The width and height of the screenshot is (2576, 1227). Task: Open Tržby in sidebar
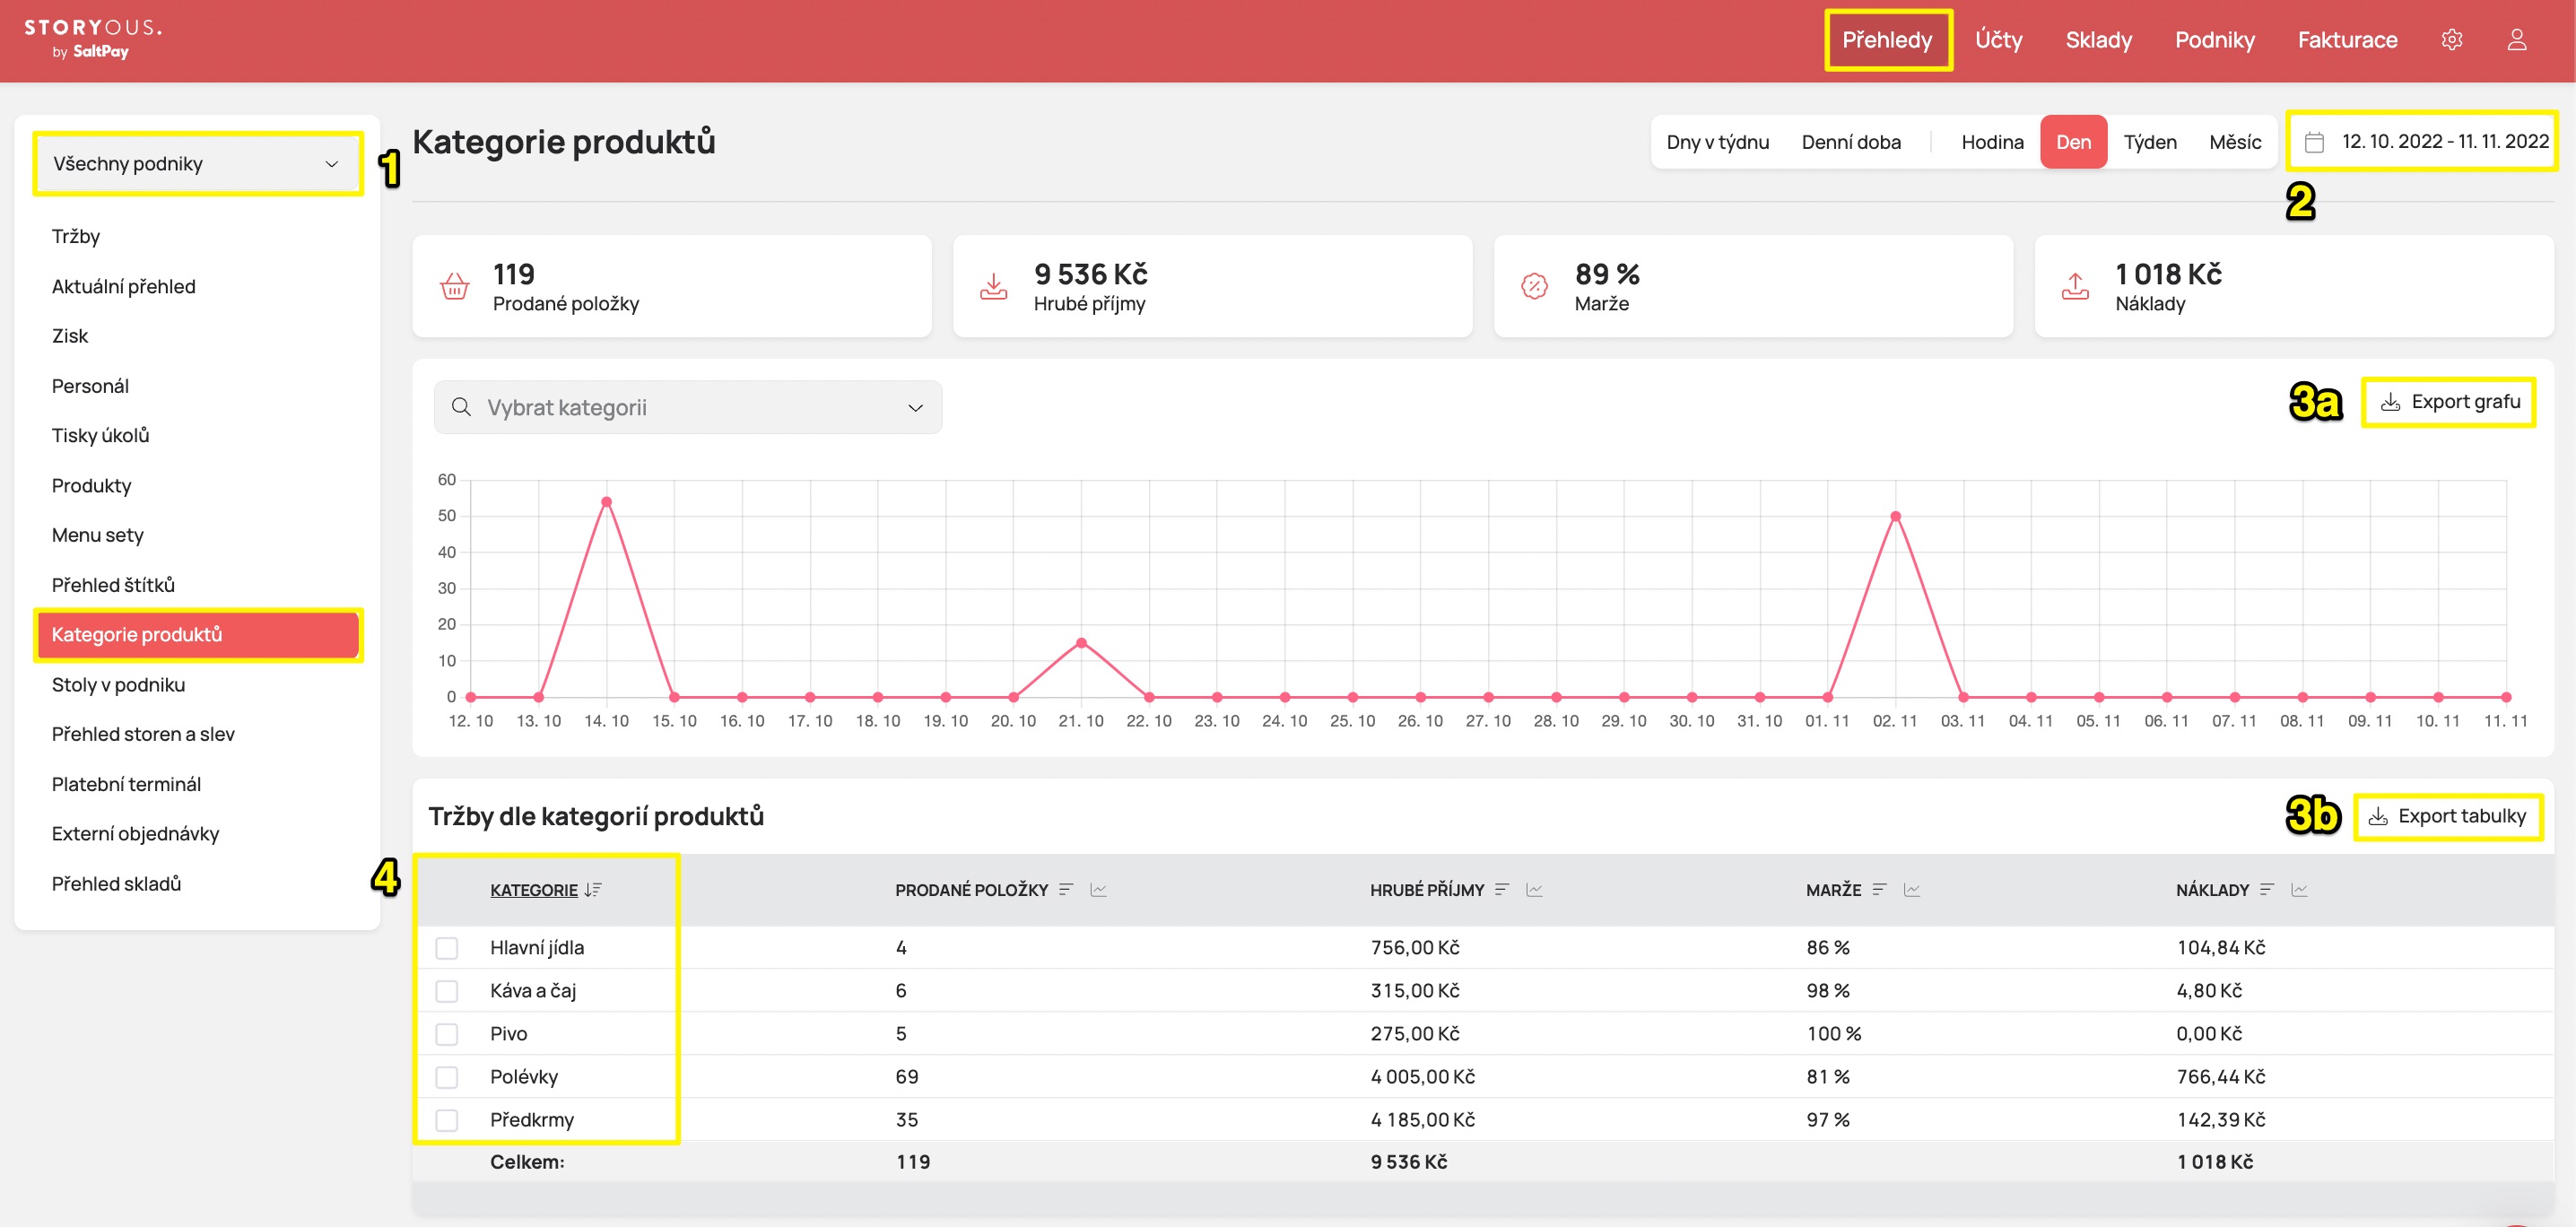pos(76,236)
